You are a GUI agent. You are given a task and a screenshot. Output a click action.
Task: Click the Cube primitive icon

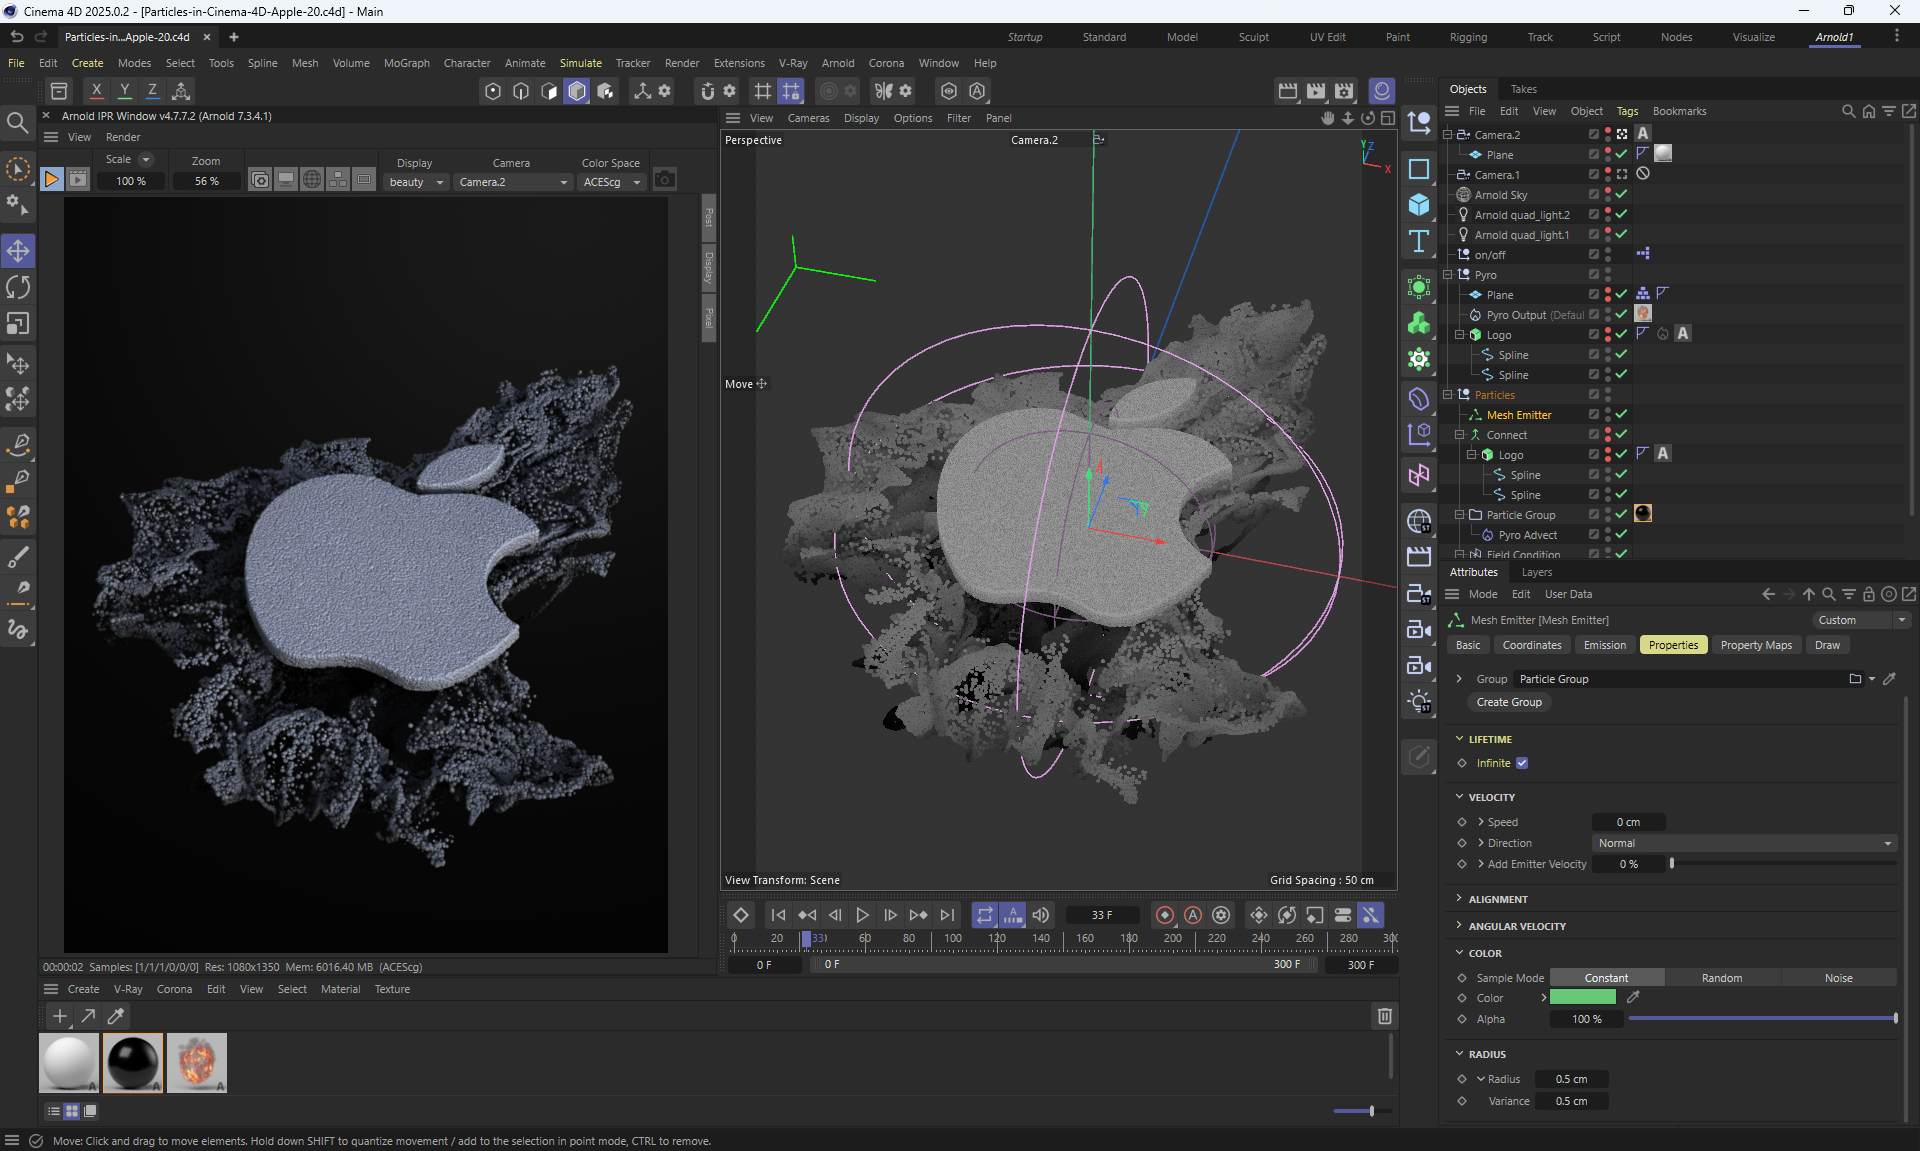1419,205
